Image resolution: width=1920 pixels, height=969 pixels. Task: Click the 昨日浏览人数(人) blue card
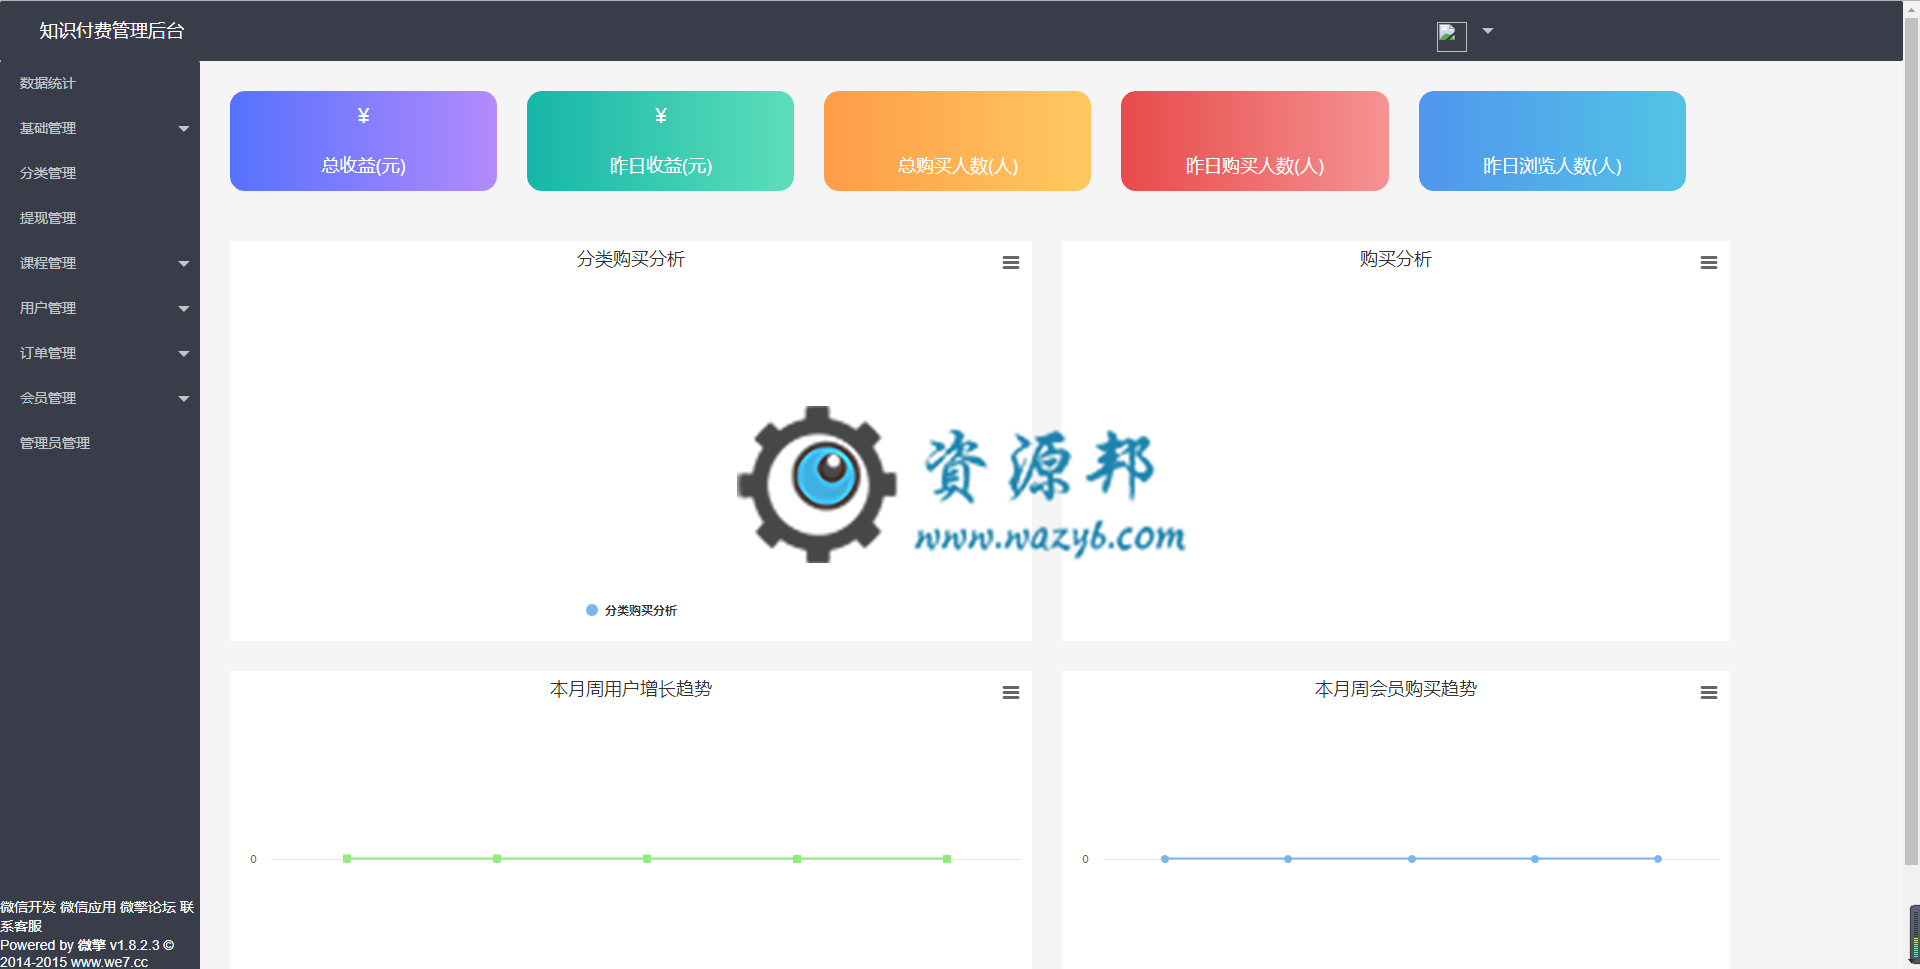[x=1552, y=141]
